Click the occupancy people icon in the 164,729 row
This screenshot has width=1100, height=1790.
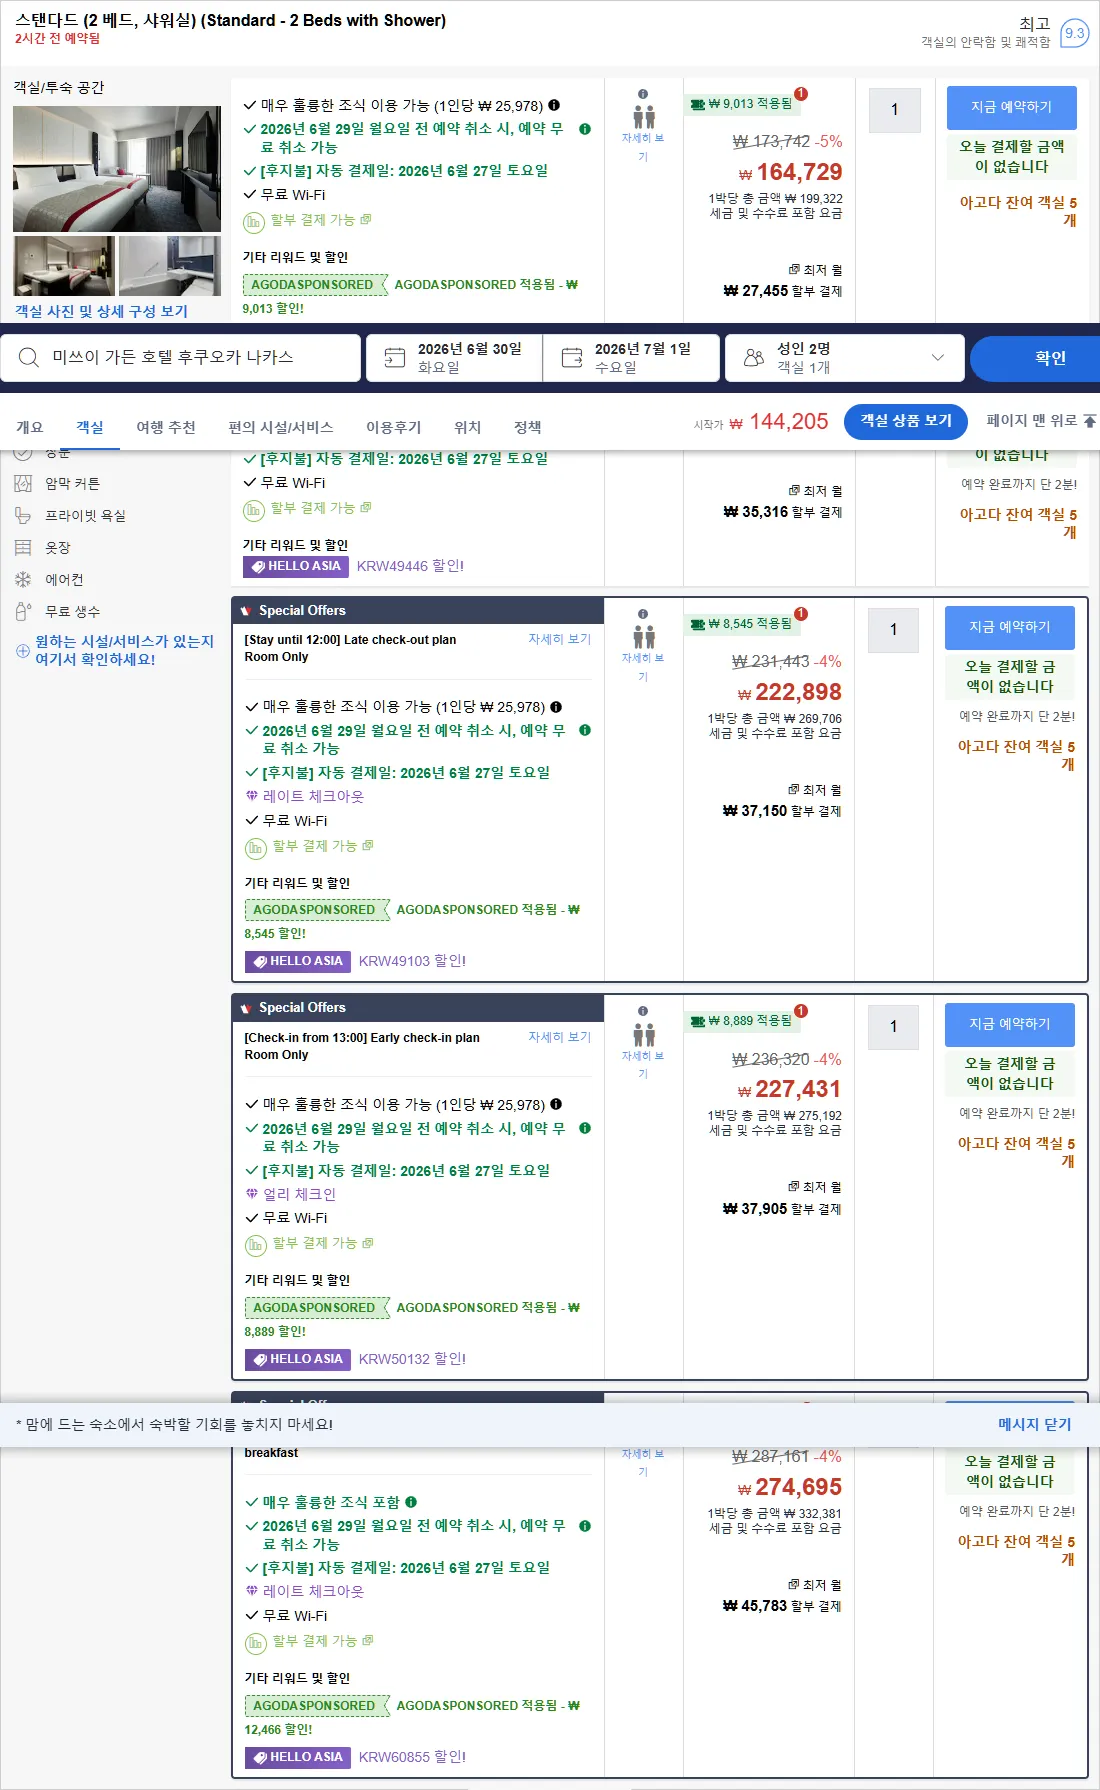(644, 117)
